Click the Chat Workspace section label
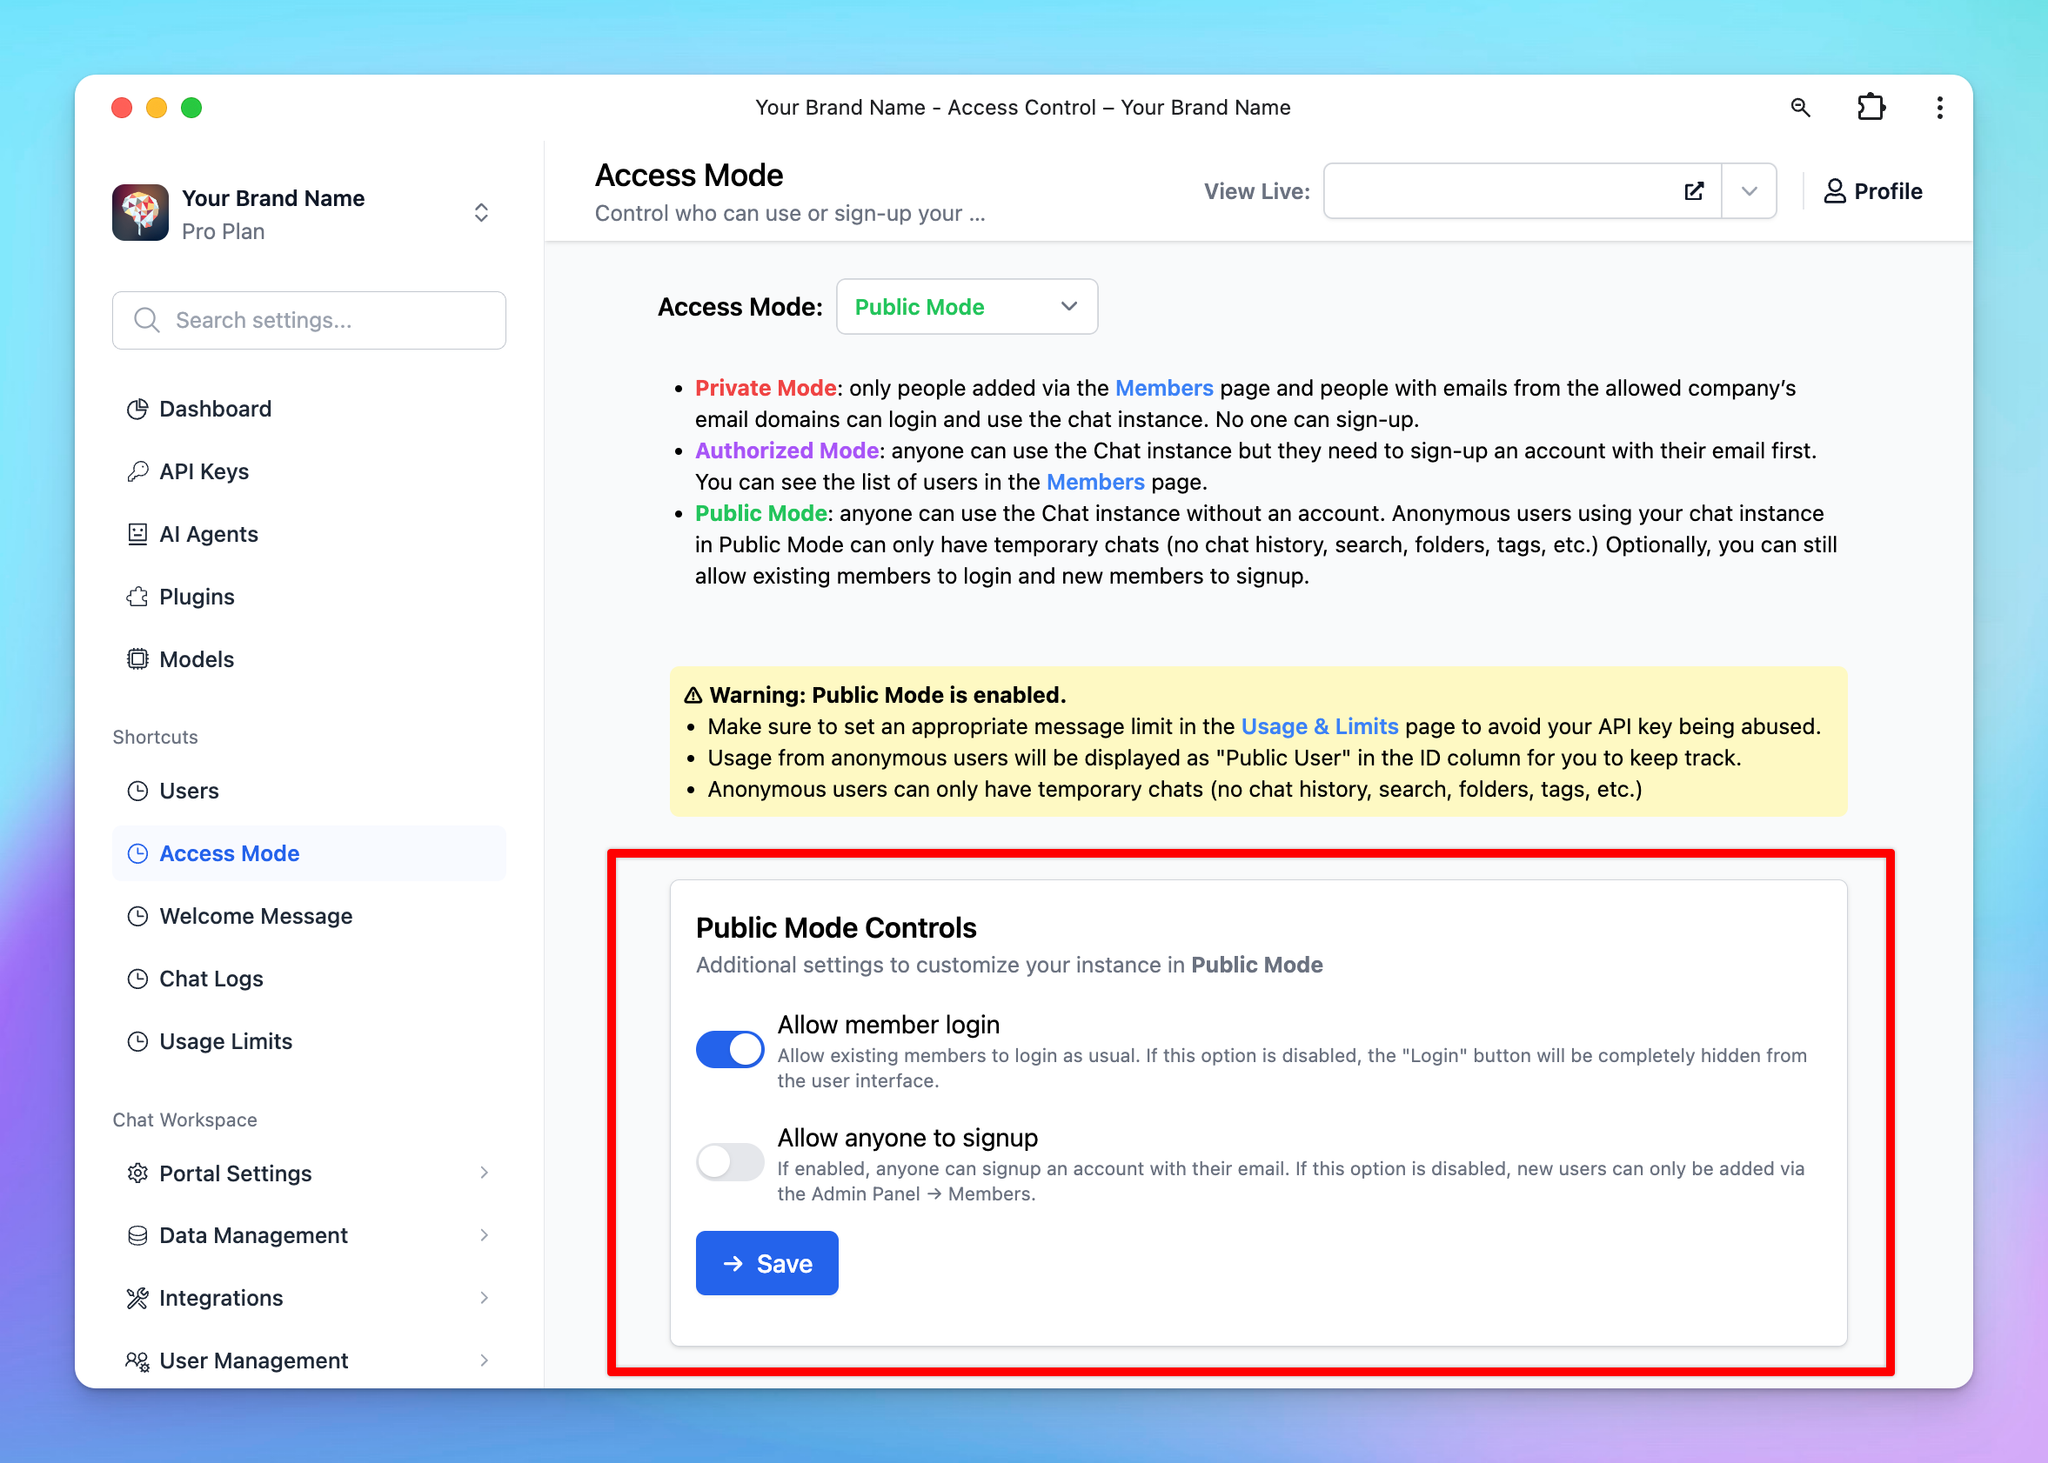2048x1463 pixels. click(185, 1120)
